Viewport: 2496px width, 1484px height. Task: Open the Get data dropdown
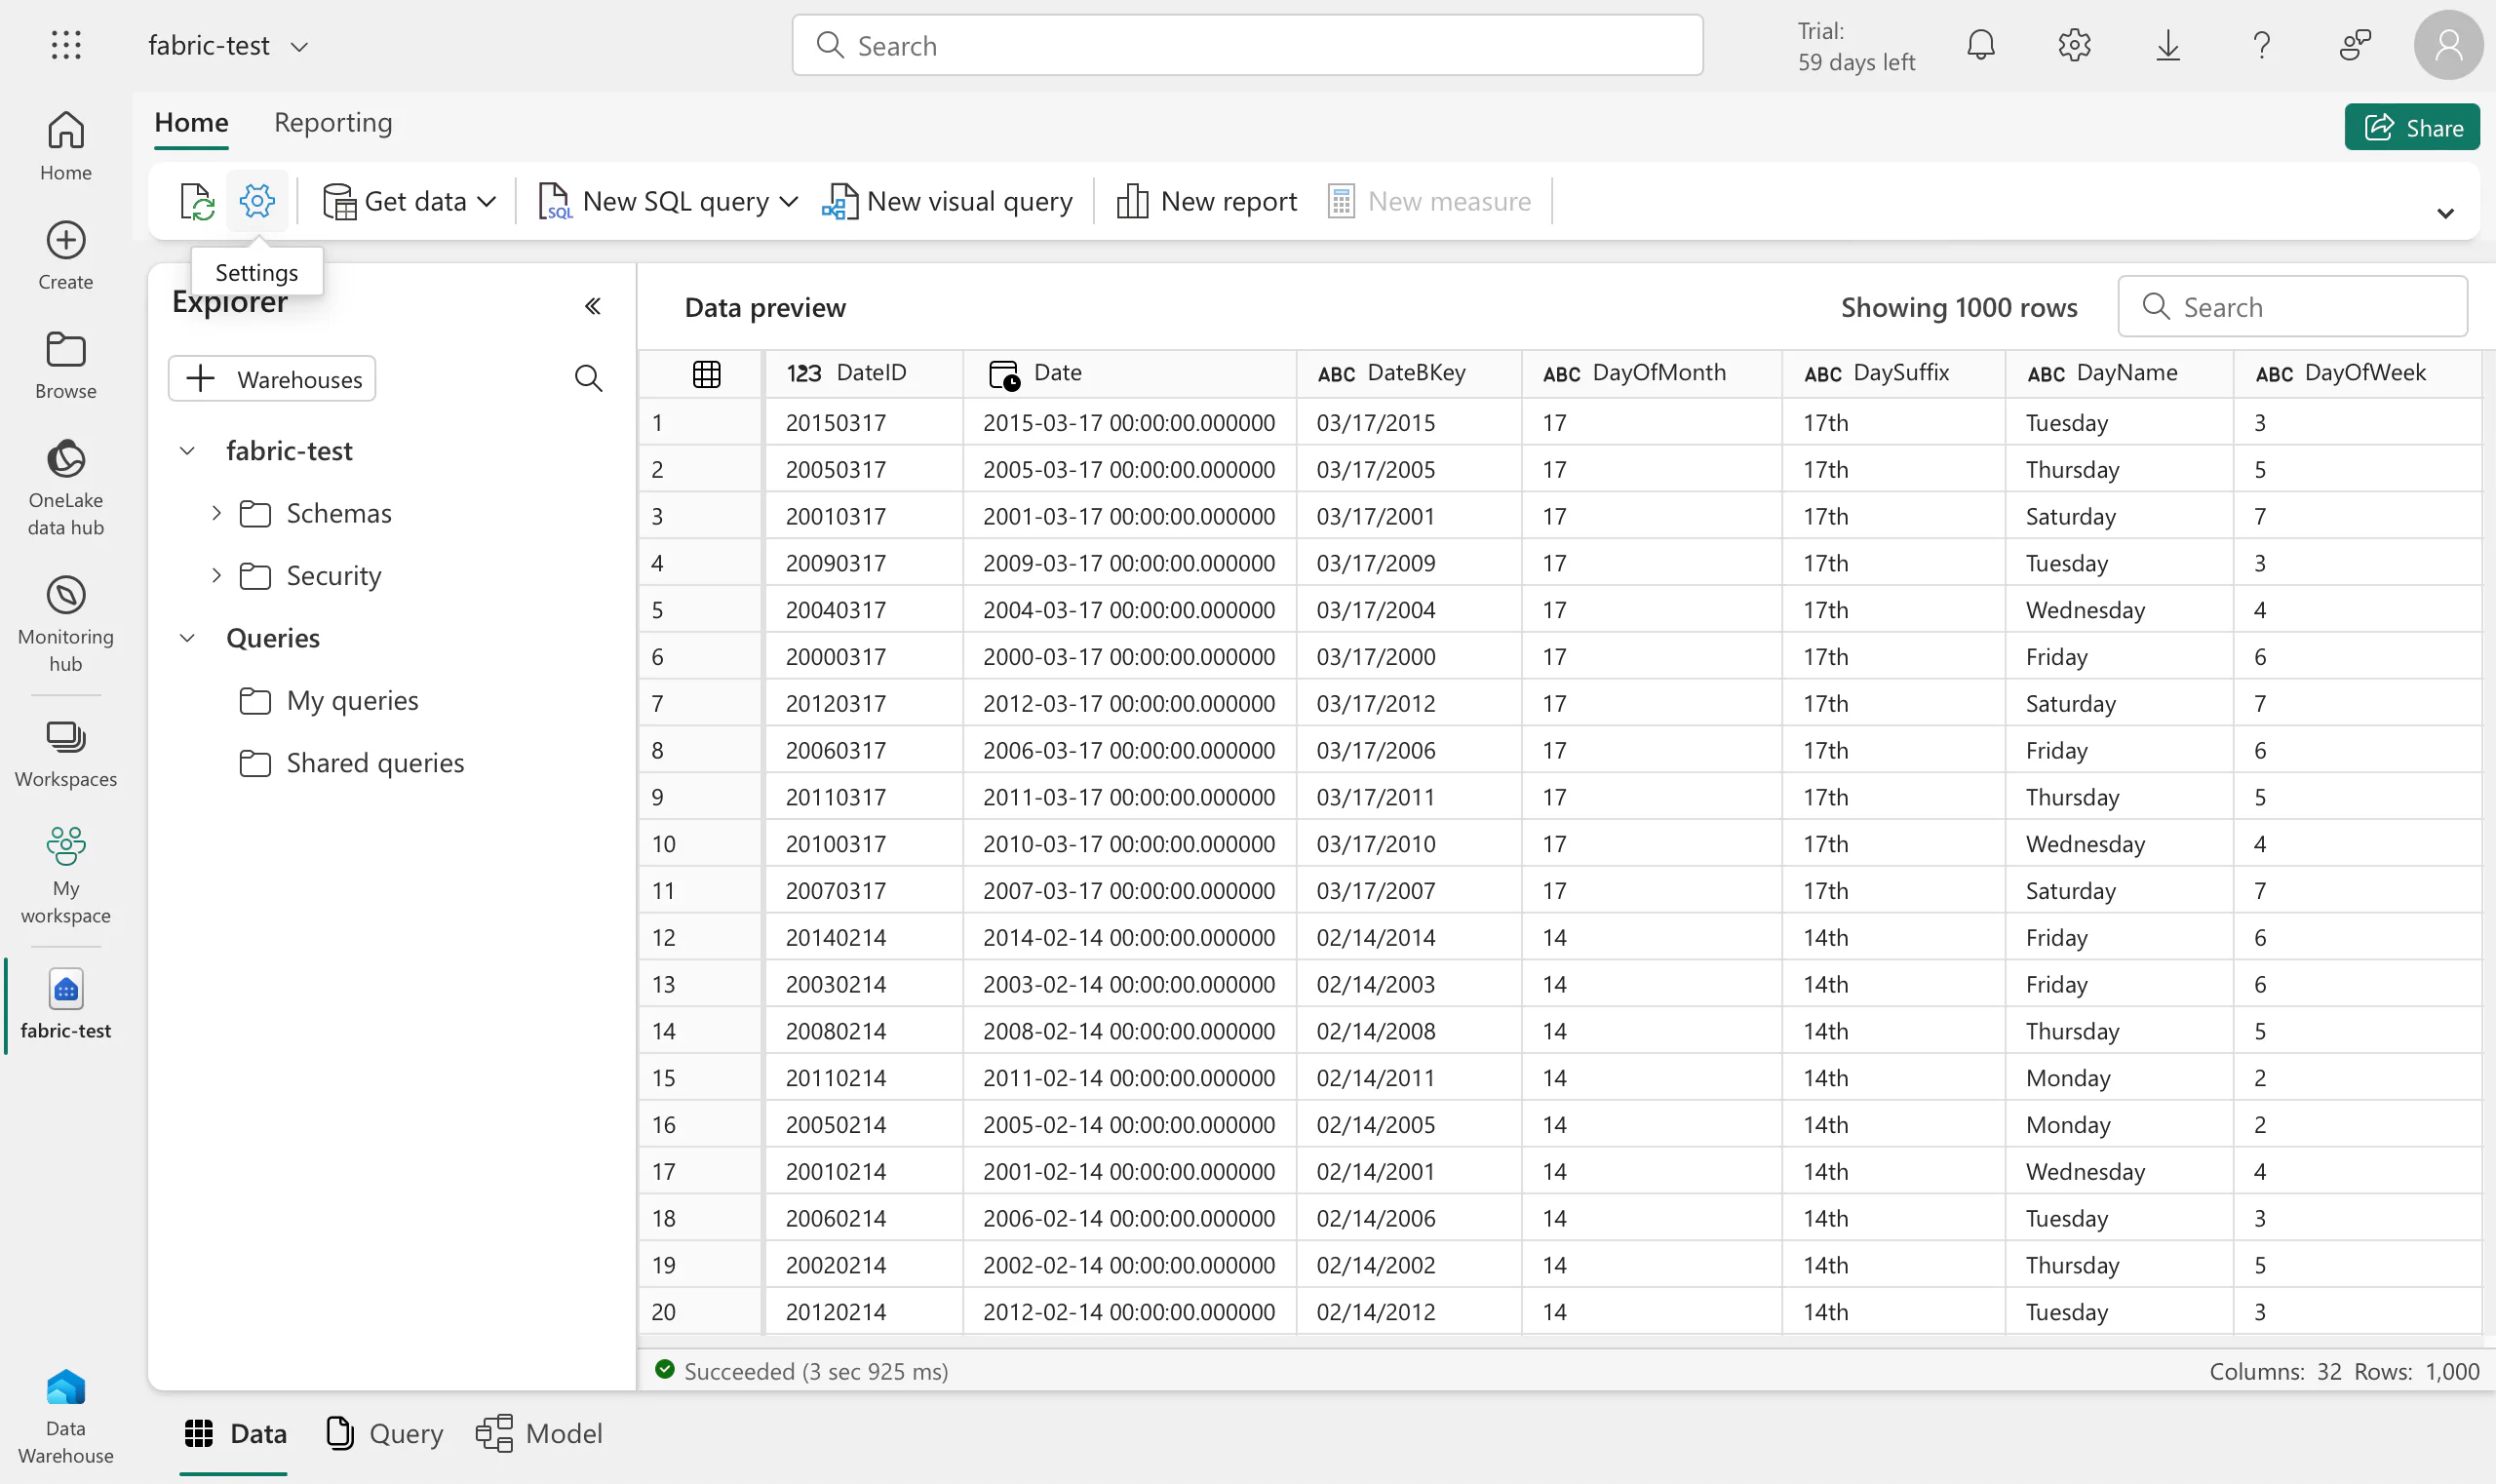click(x=410, y=201)
